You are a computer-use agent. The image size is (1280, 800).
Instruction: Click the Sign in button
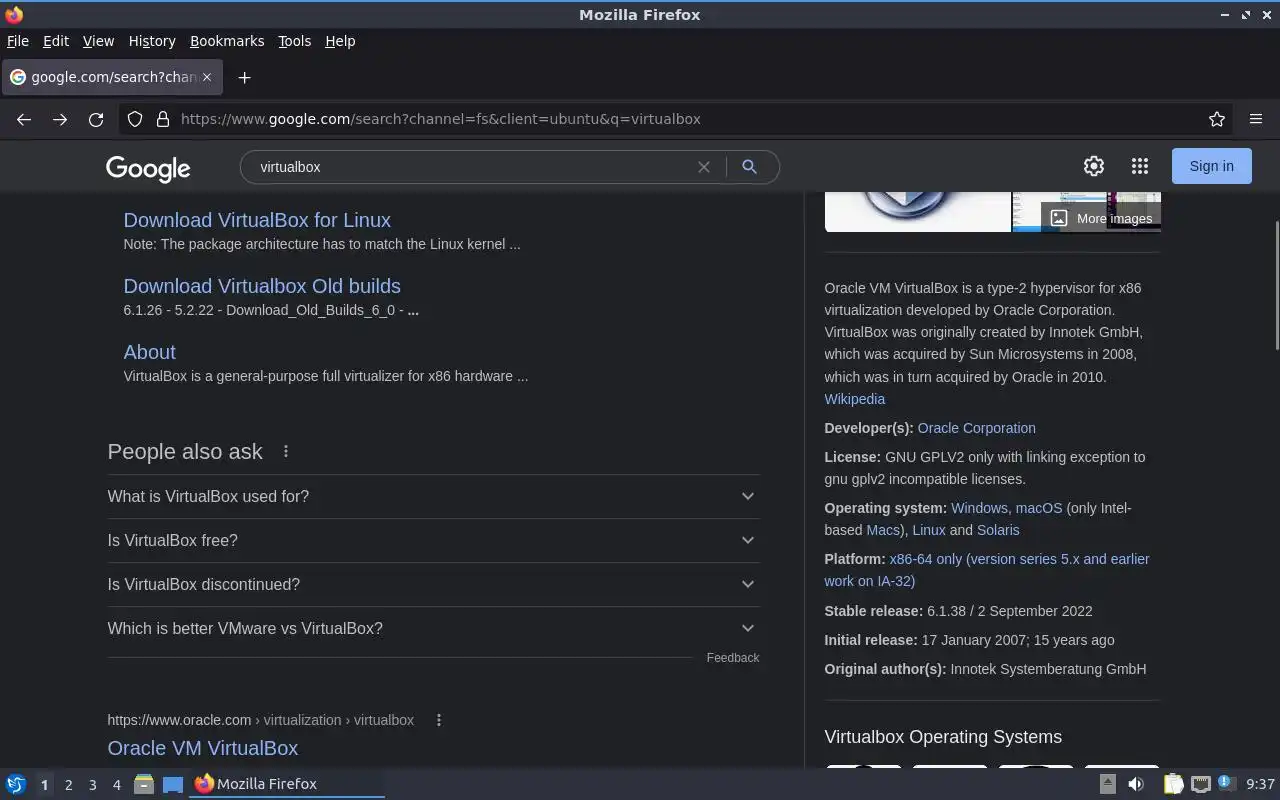coord(1211,166)
